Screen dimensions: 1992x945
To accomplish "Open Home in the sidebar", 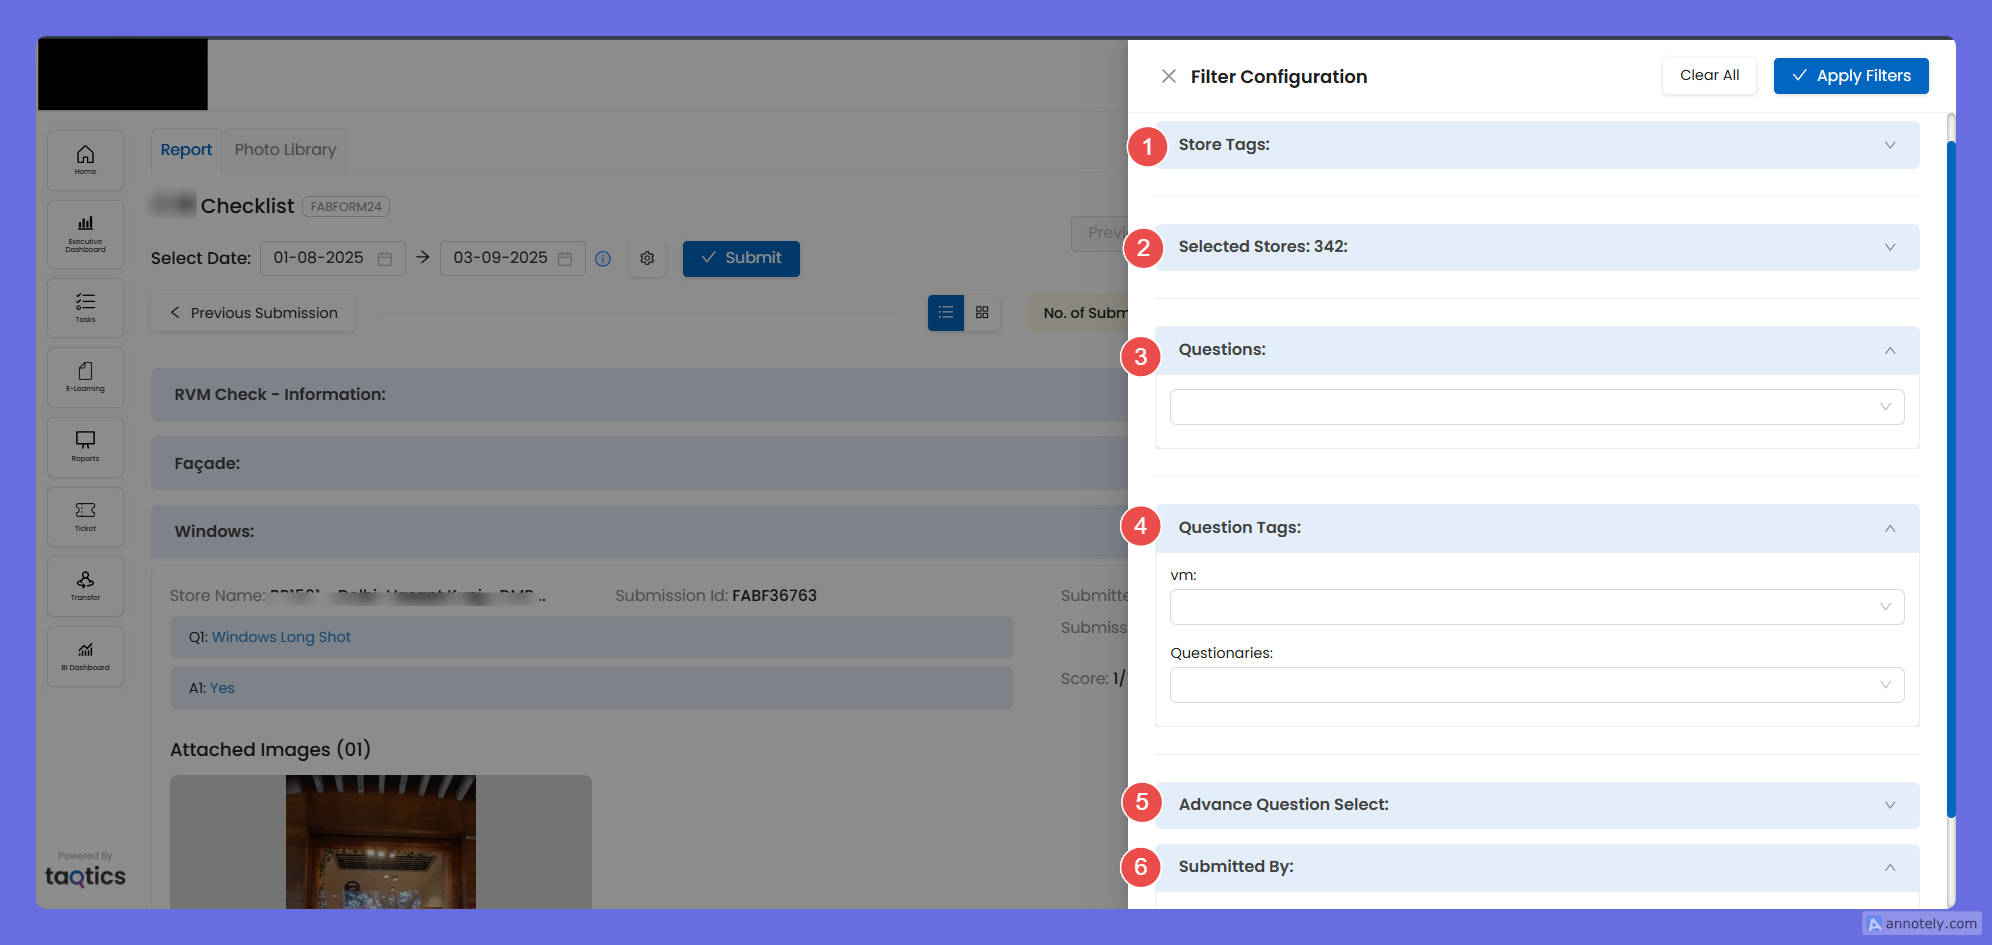I will [x=85, y=160].
